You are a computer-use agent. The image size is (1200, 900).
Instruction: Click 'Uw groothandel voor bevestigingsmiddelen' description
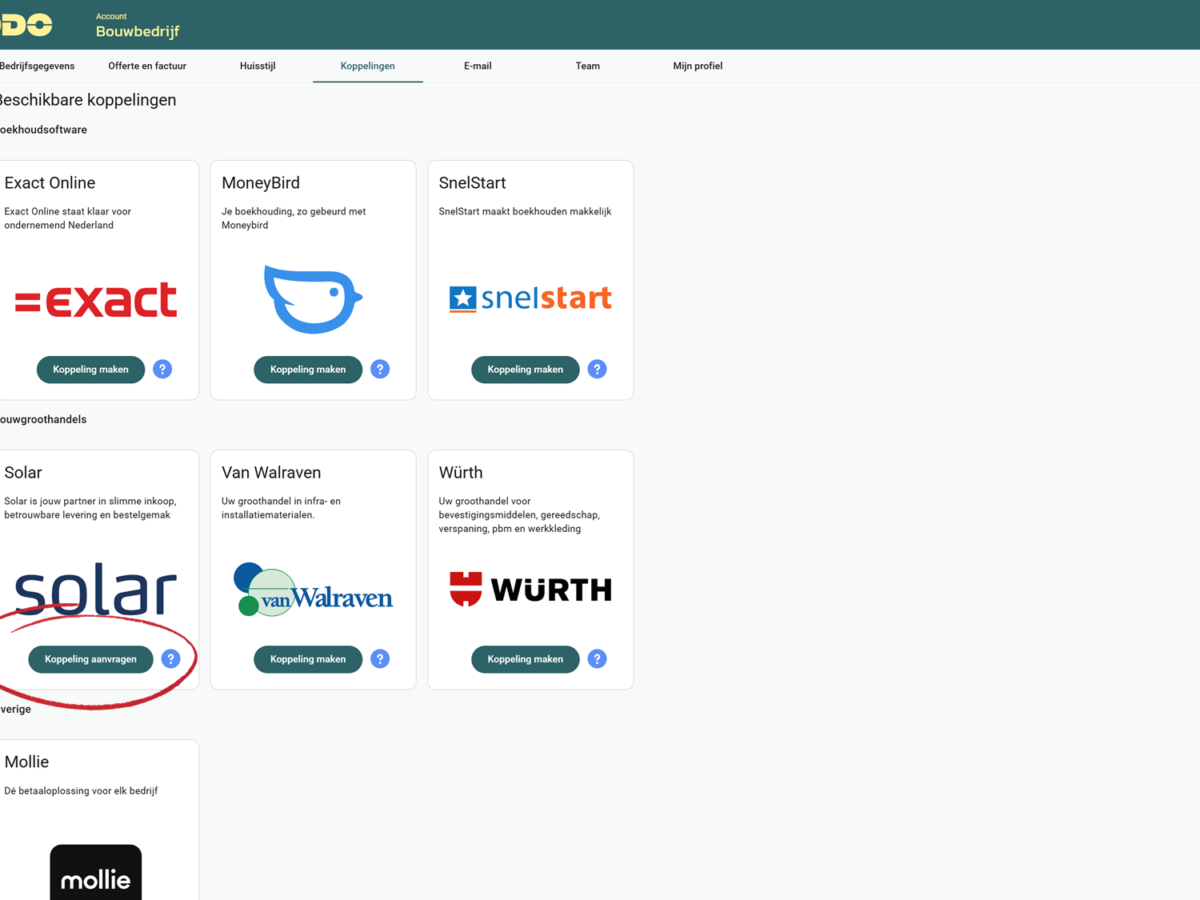[x=519, y=515]
